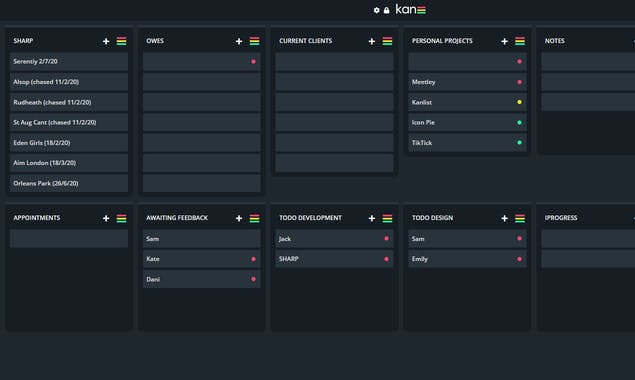
Task: Add a card to APPOINTMENTS list
Action: click(106, 218)
